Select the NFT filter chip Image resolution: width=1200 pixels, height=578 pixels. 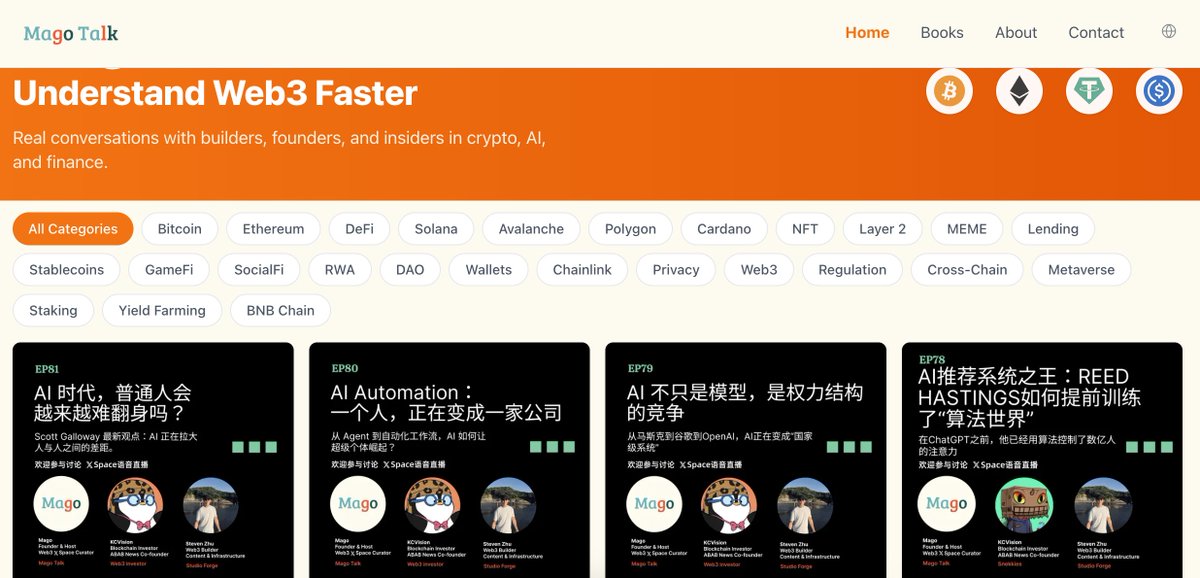(x=805, y=229)
